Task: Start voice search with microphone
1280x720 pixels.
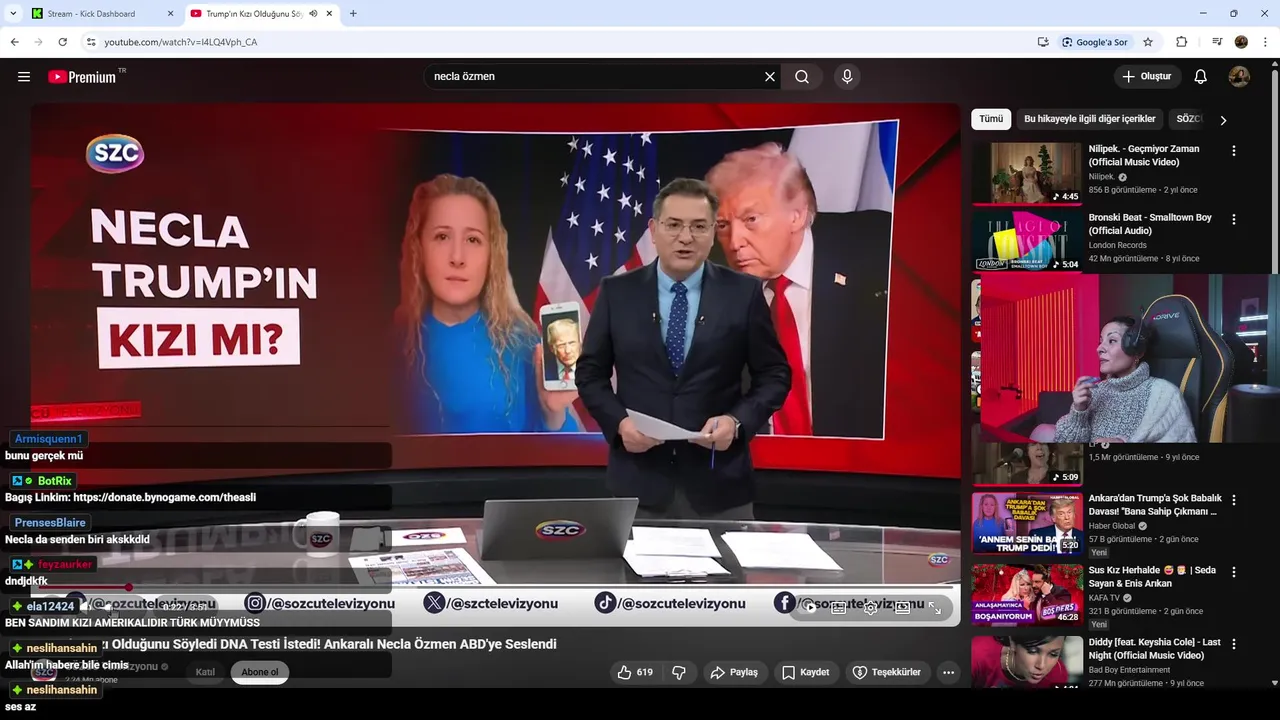Action: coord(847,77)
